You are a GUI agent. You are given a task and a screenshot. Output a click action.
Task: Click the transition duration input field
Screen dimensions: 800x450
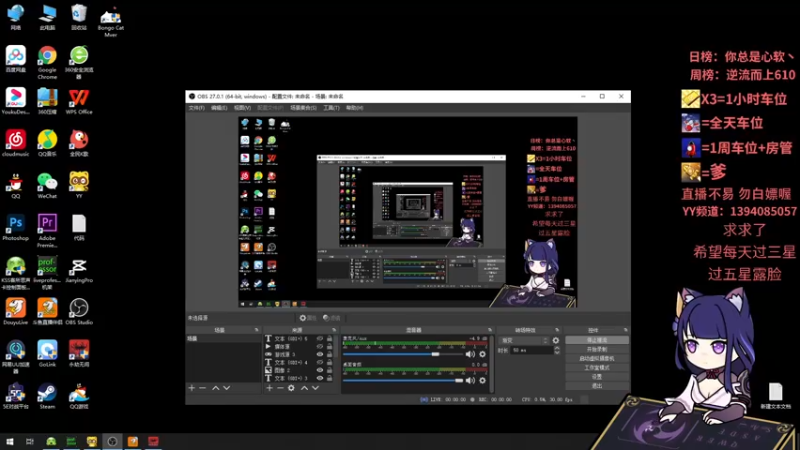click(x=532, y=351)
